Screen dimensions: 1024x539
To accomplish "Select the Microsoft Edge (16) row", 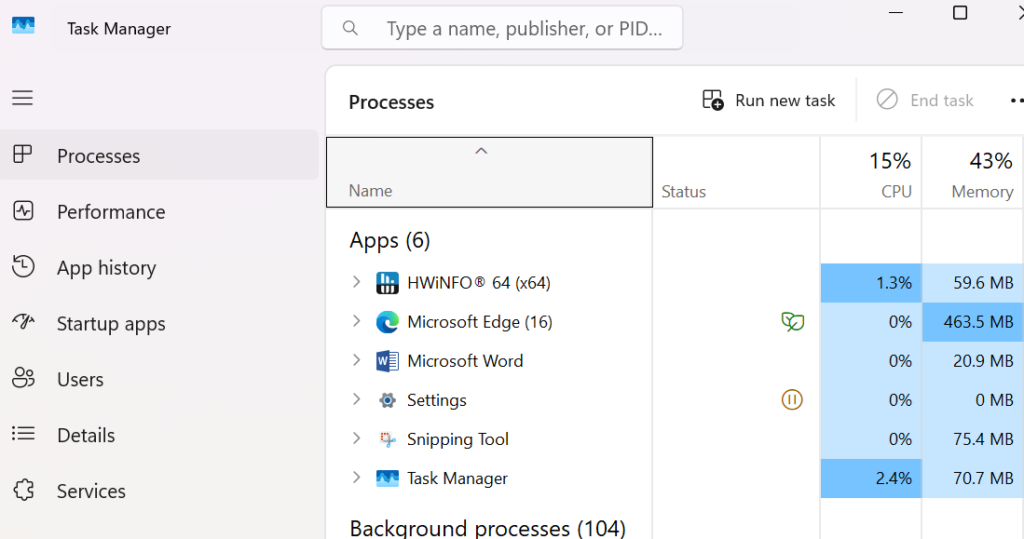I will point(675,322).
